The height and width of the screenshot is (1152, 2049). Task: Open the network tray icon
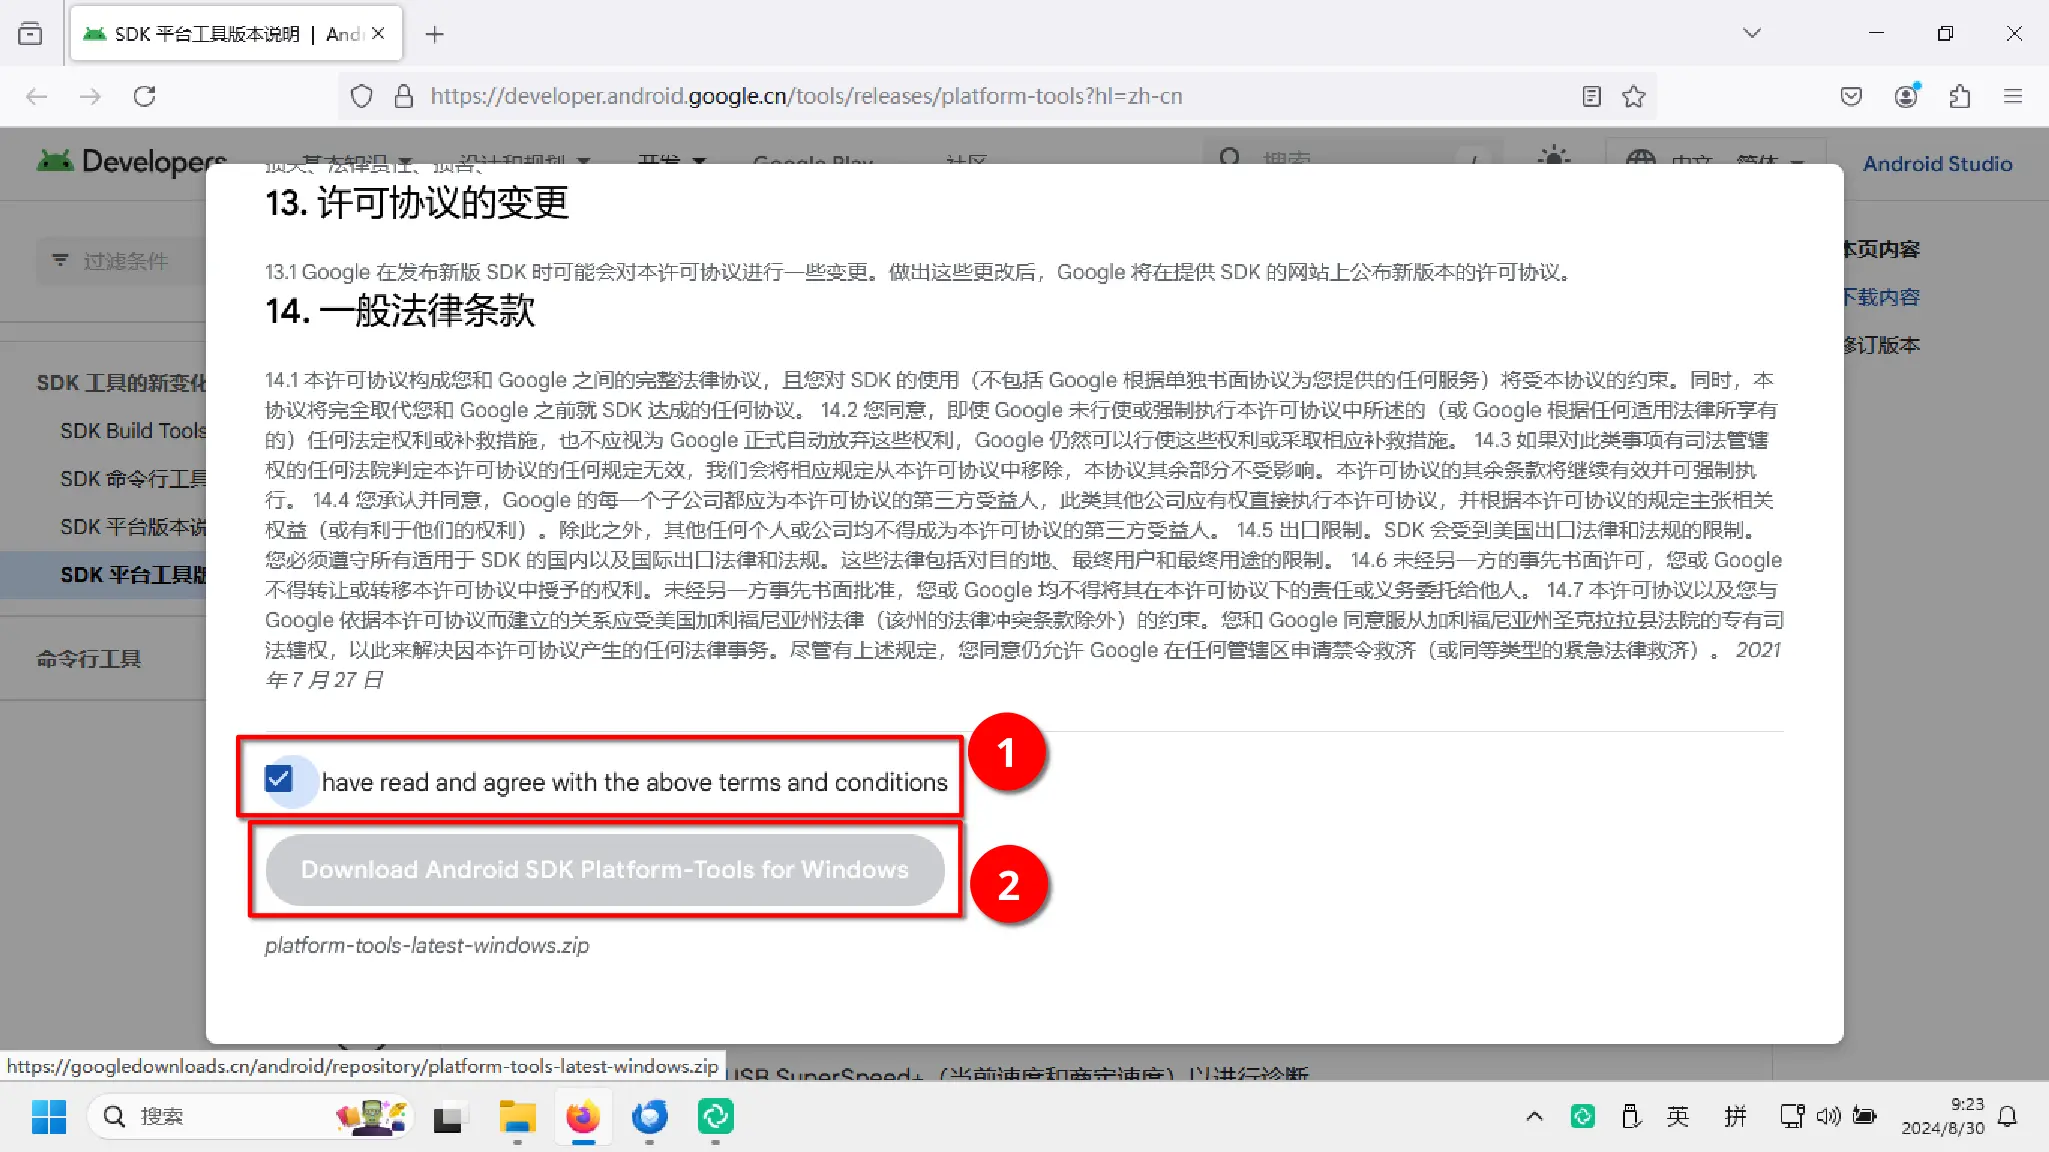click(1792, 1116)
